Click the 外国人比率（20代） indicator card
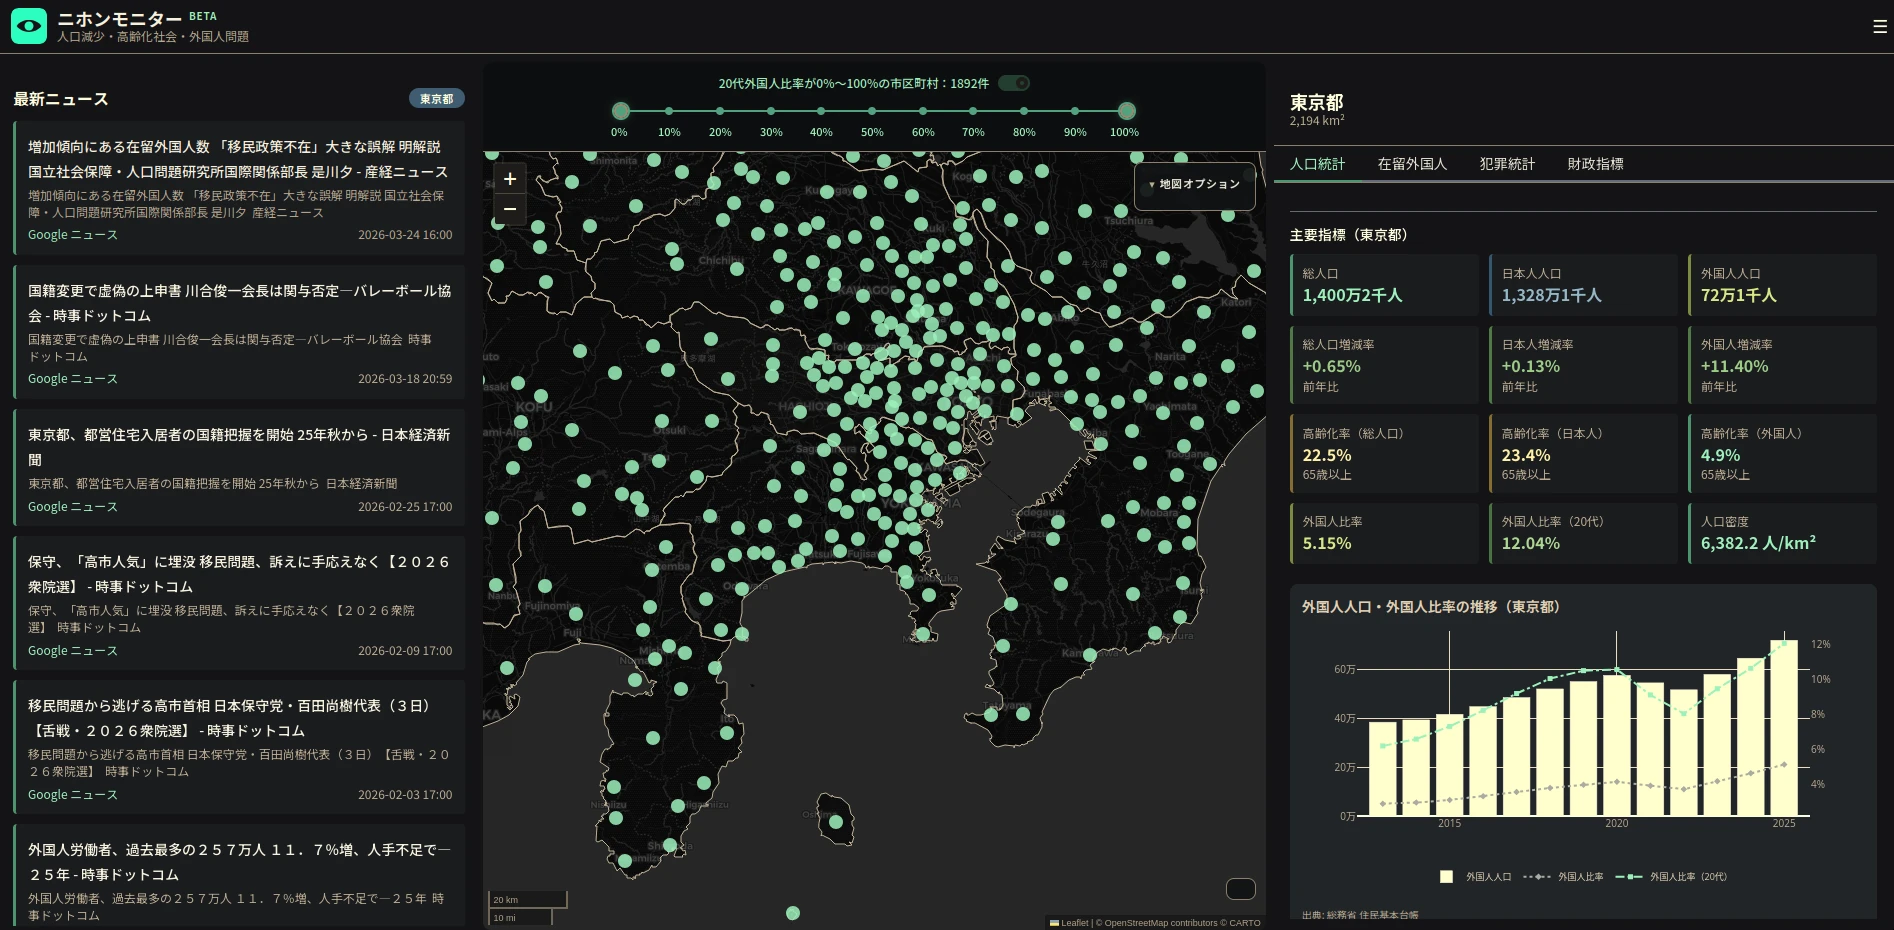This screenshot has height=930, width=1894. 1582,533
